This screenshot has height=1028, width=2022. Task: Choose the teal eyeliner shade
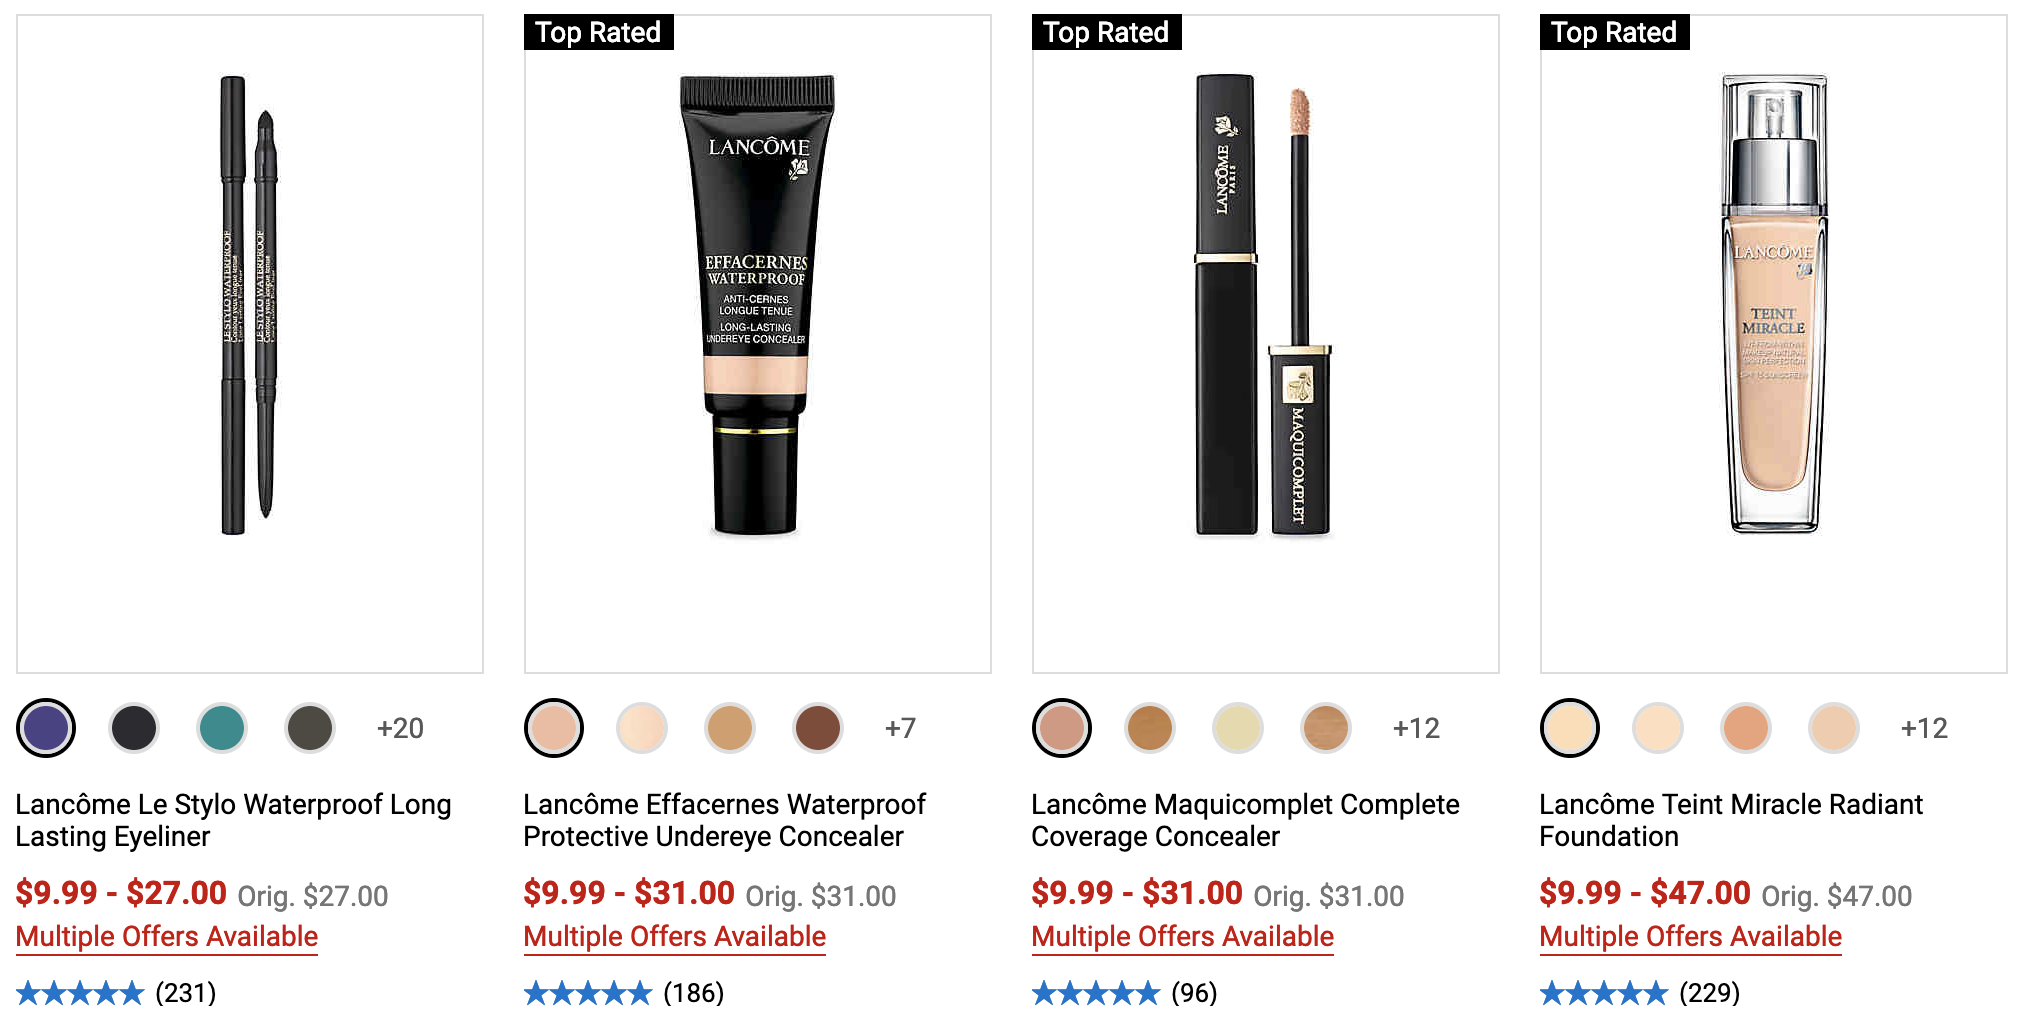coord(222,728)
